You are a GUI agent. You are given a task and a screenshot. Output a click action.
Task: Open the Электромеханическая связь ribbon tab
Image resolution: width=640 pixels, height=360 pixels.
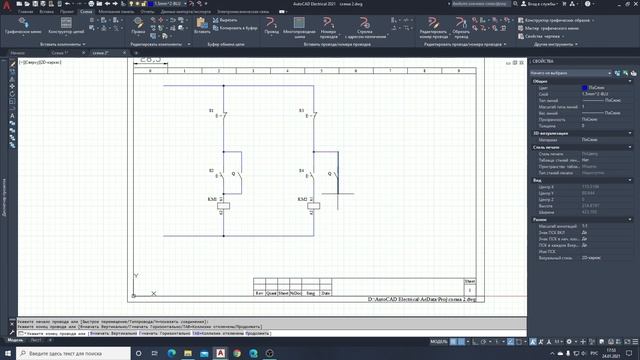click(x=243, y=12)
